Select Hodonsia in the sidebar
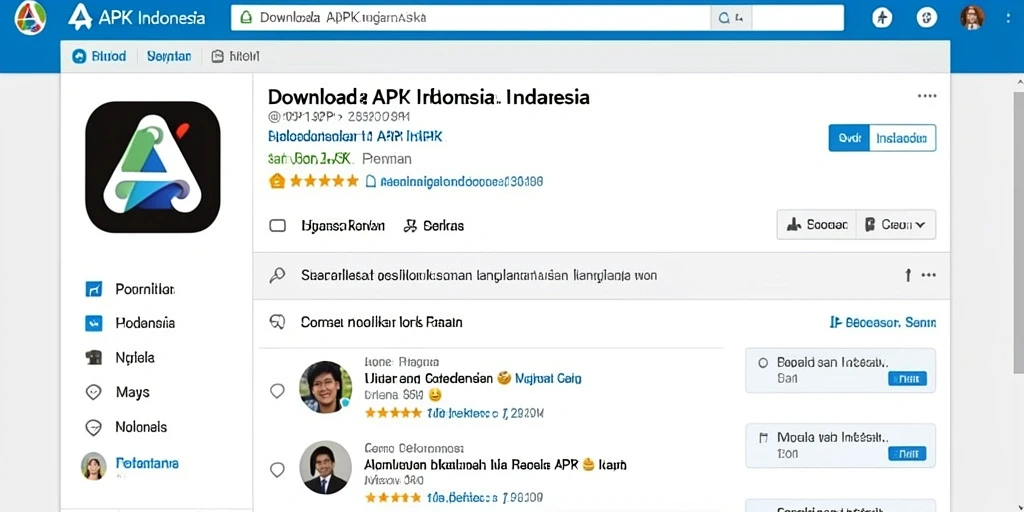1024x512 pixels. 145,323
